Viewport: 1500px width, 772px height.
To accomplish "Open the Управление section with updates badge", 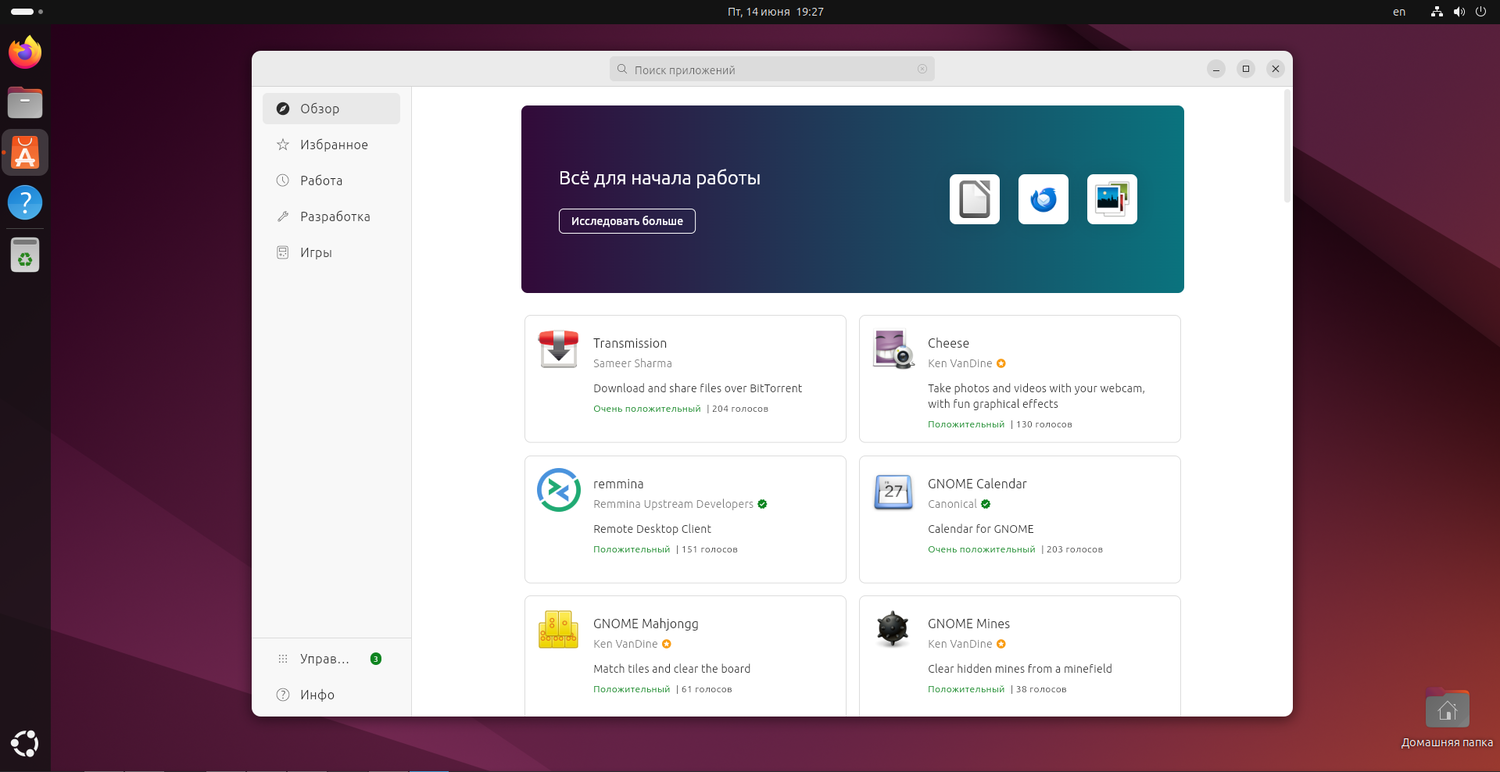I will point(331,659).
